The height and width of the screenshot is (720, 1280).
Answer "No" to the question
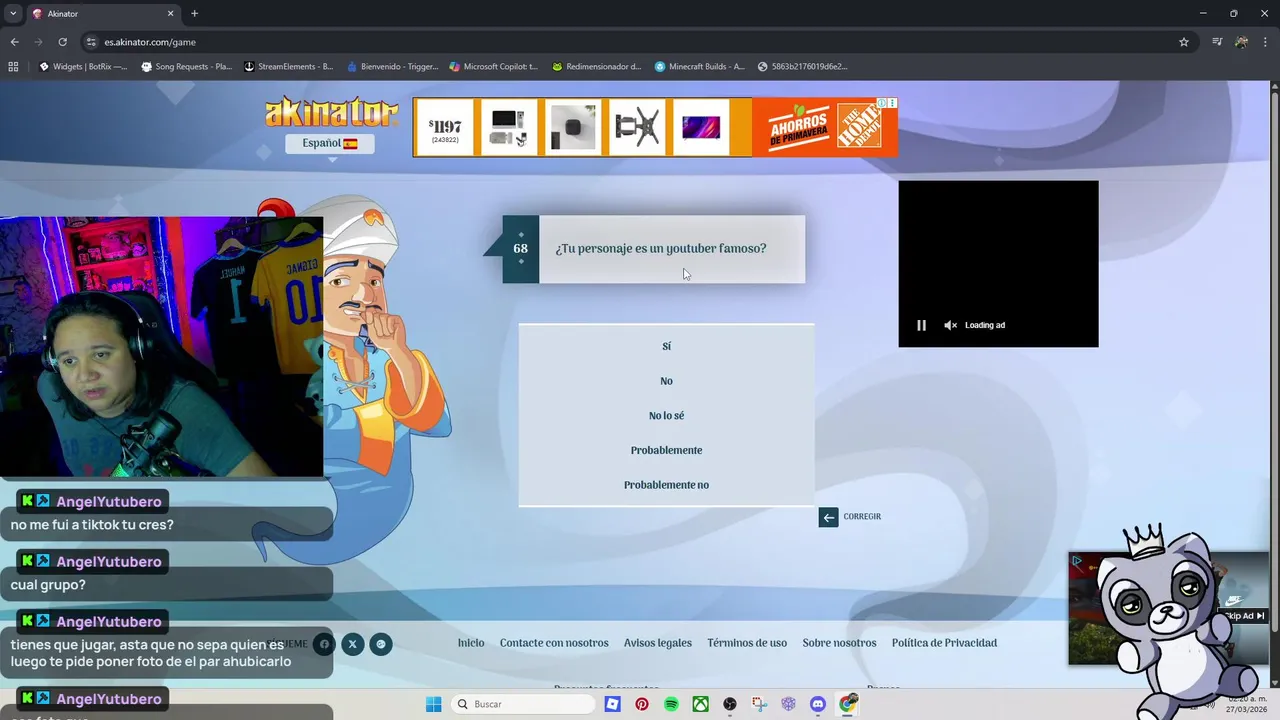tap(666, 381)
